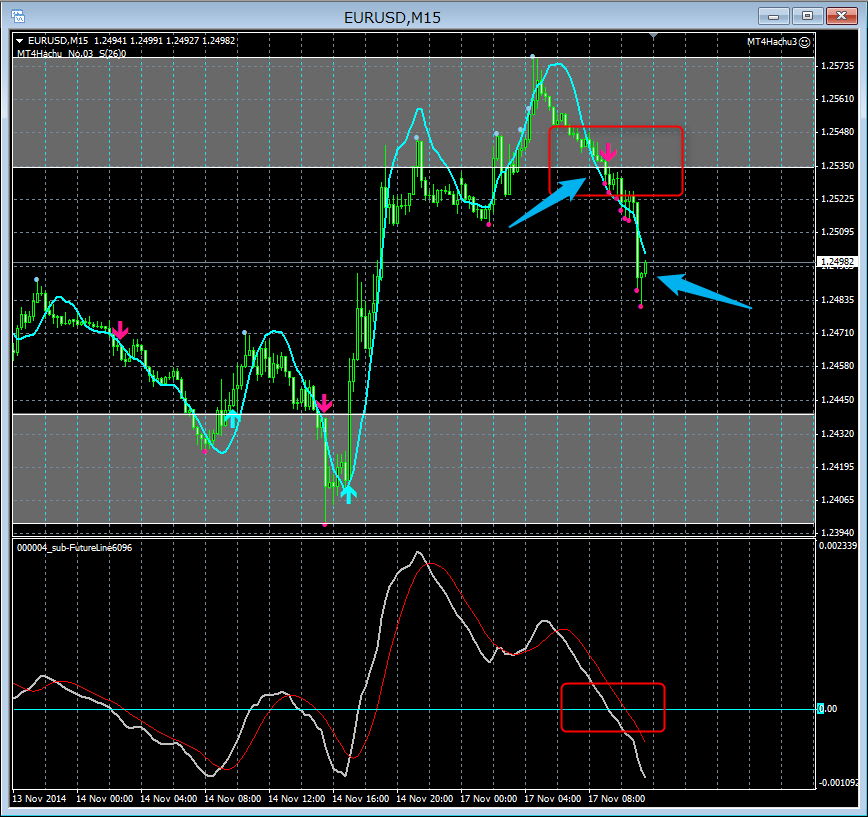The width and height of the screenshot is (868, 817).
Task: Click the 0.00 indicator level label
Action: click(x=828, y=709)
